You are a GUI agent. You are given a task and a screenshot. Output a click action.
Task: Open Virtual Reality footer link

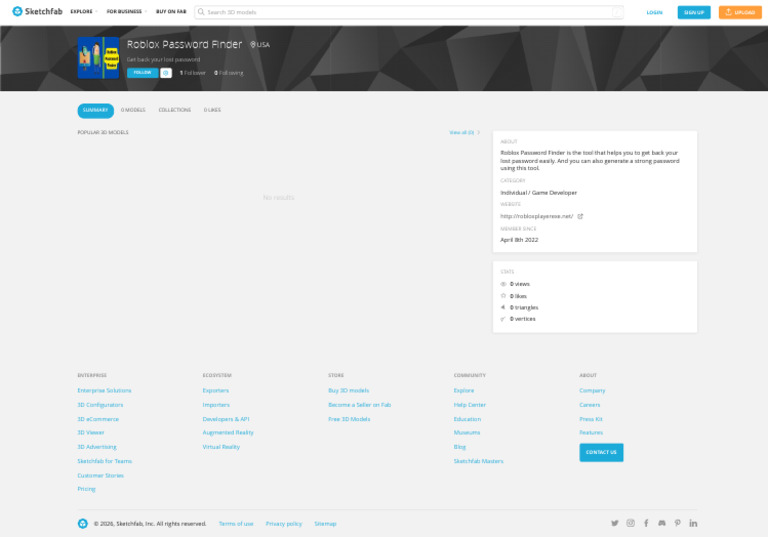click(x=221, y=447)
